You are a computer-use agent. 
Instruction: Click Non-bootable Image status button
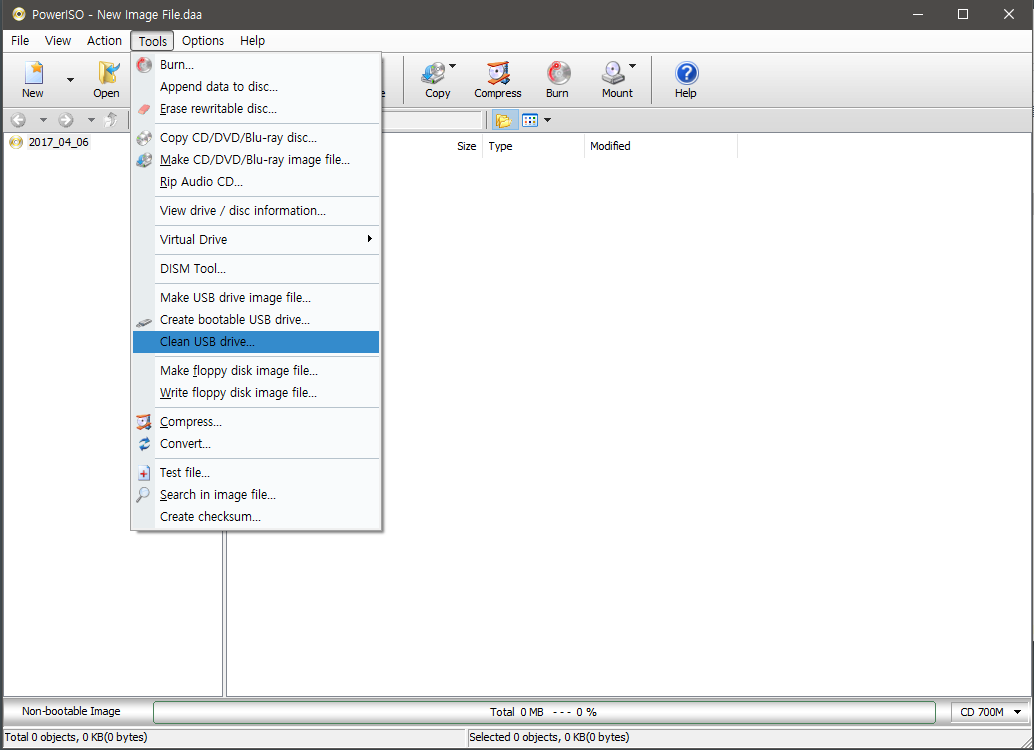71,712
